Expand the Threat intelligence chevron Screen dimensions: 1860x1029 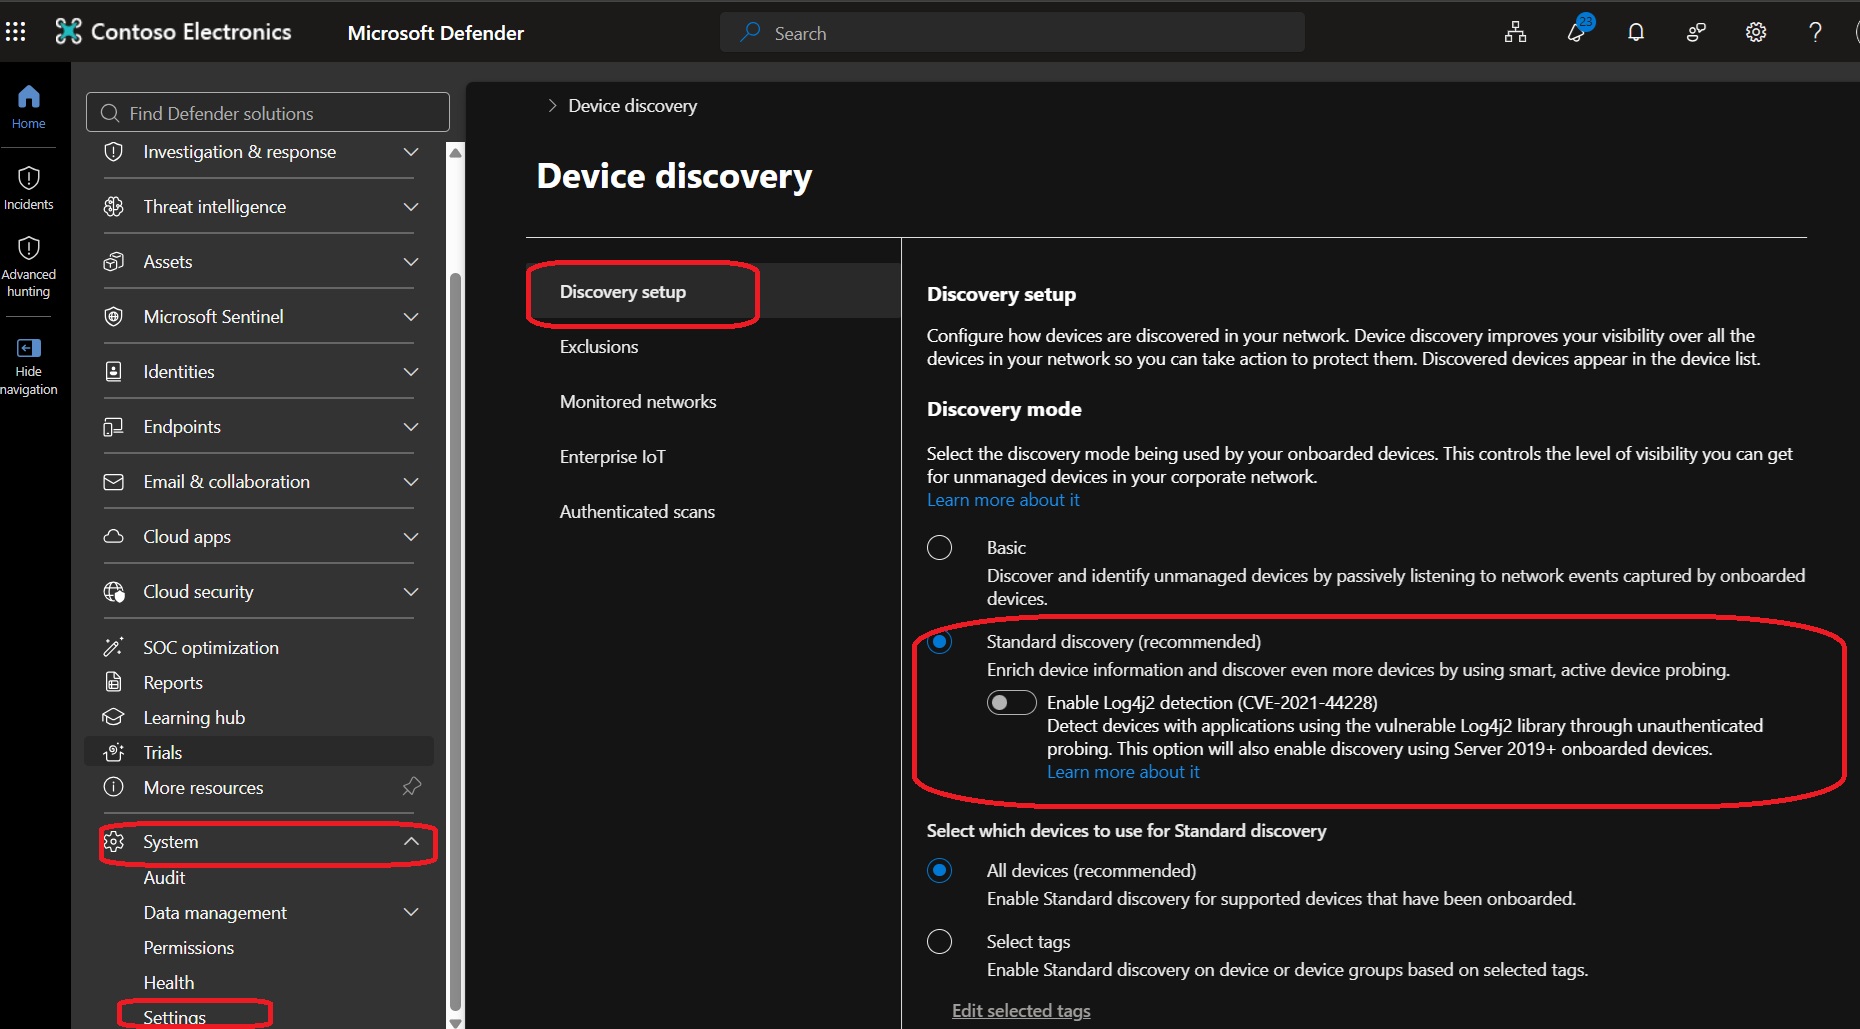(410, 207)
